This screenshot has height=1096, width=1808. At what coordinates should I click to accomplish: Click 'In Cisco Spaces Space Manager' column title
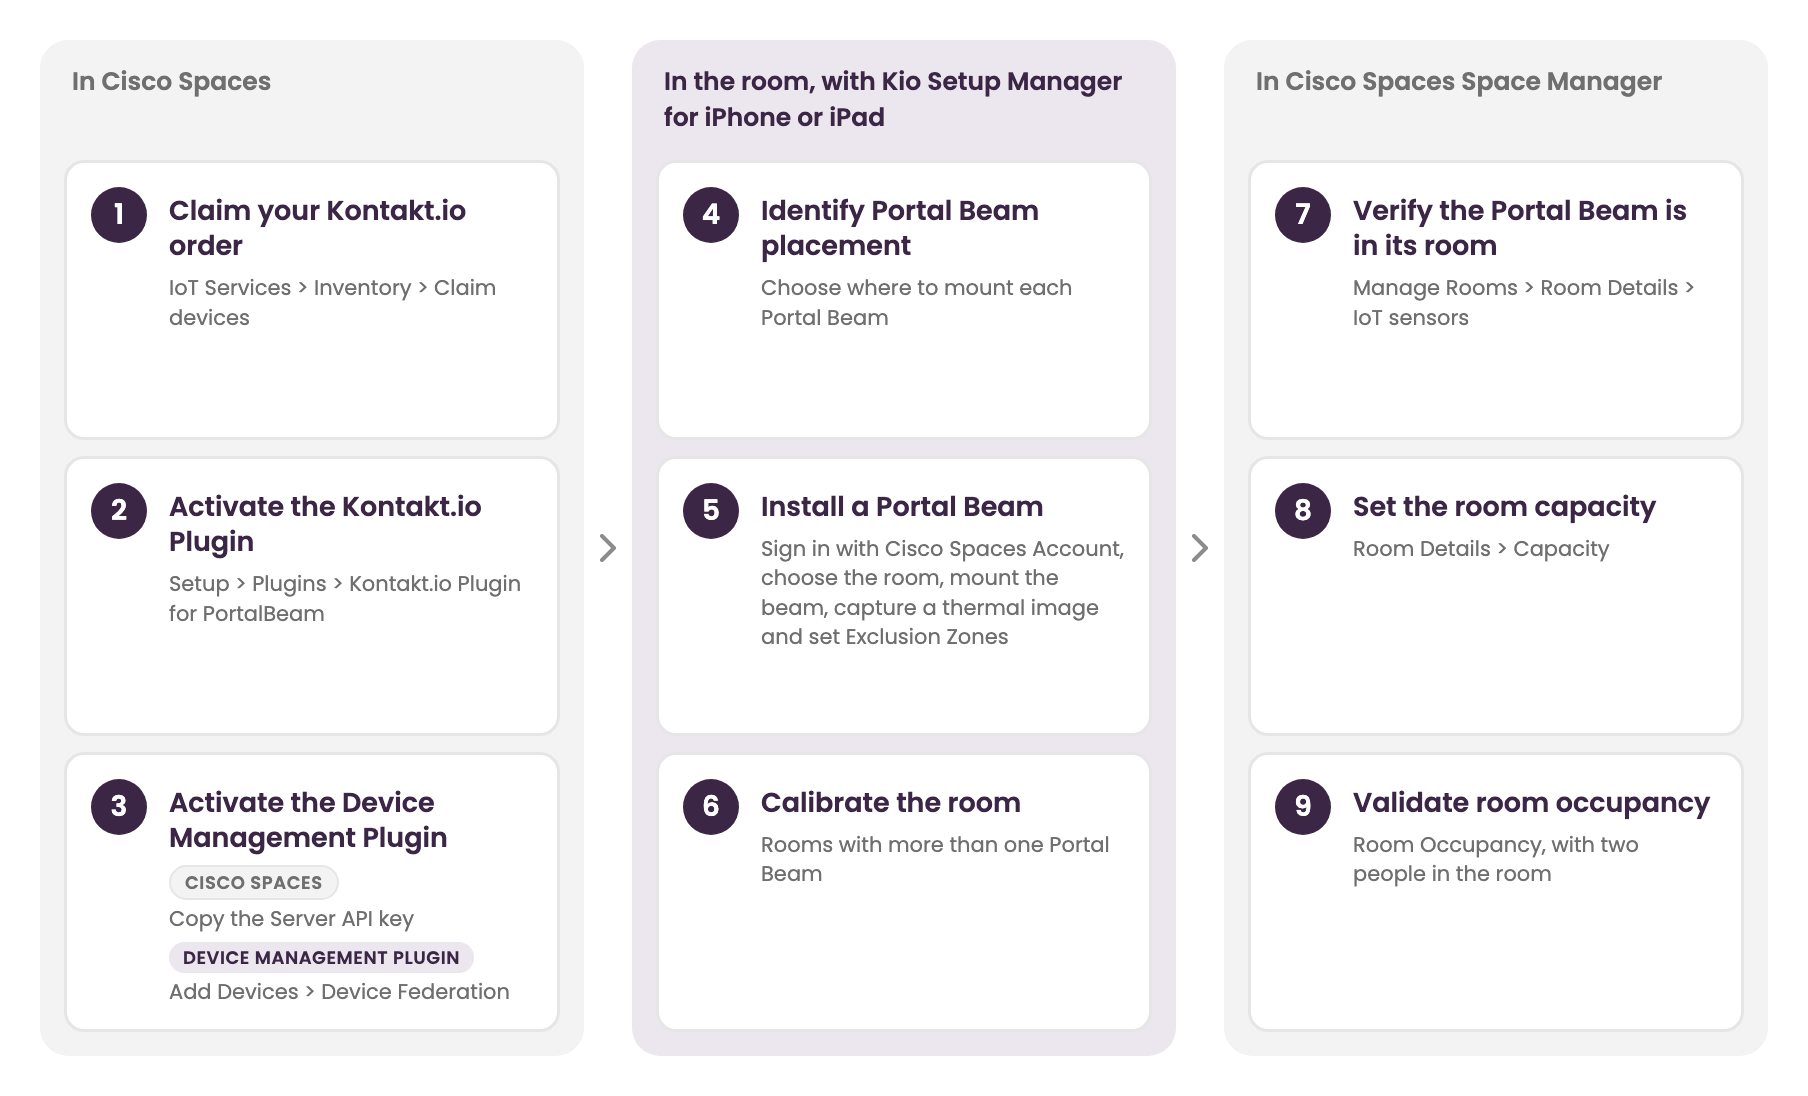click(x=1459, y=82)
